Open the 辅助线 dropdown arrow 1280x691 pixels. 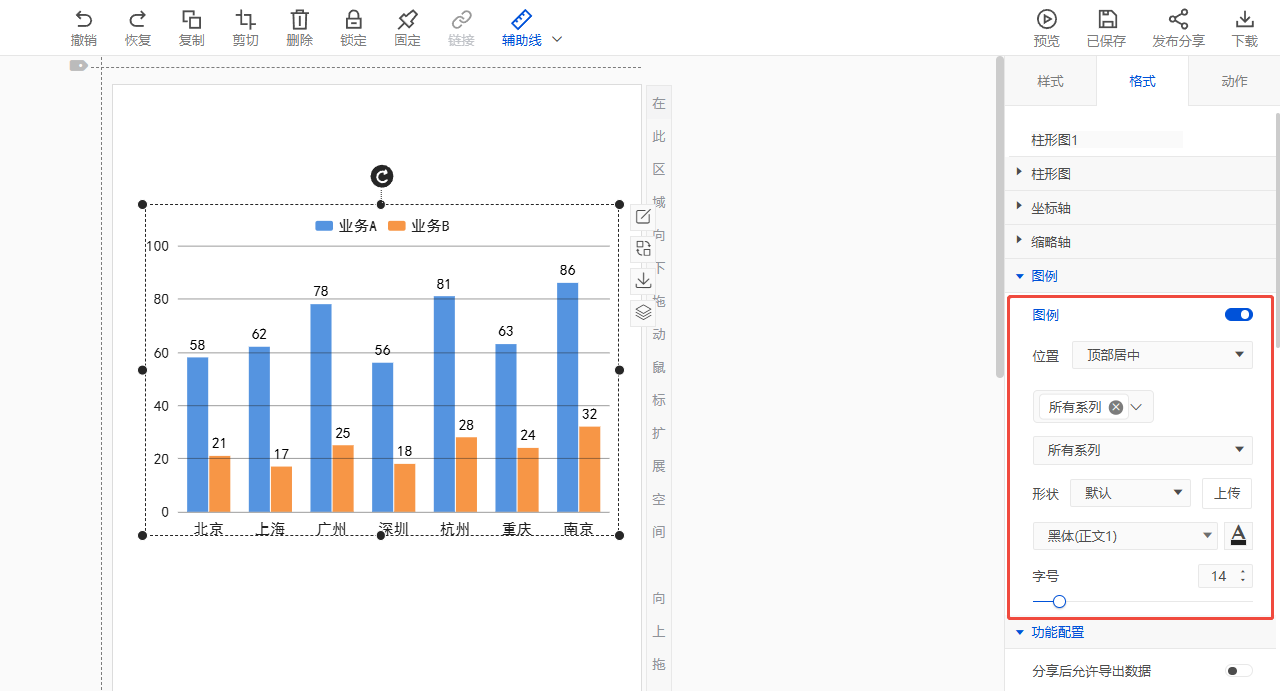click(x=558, y=39)
